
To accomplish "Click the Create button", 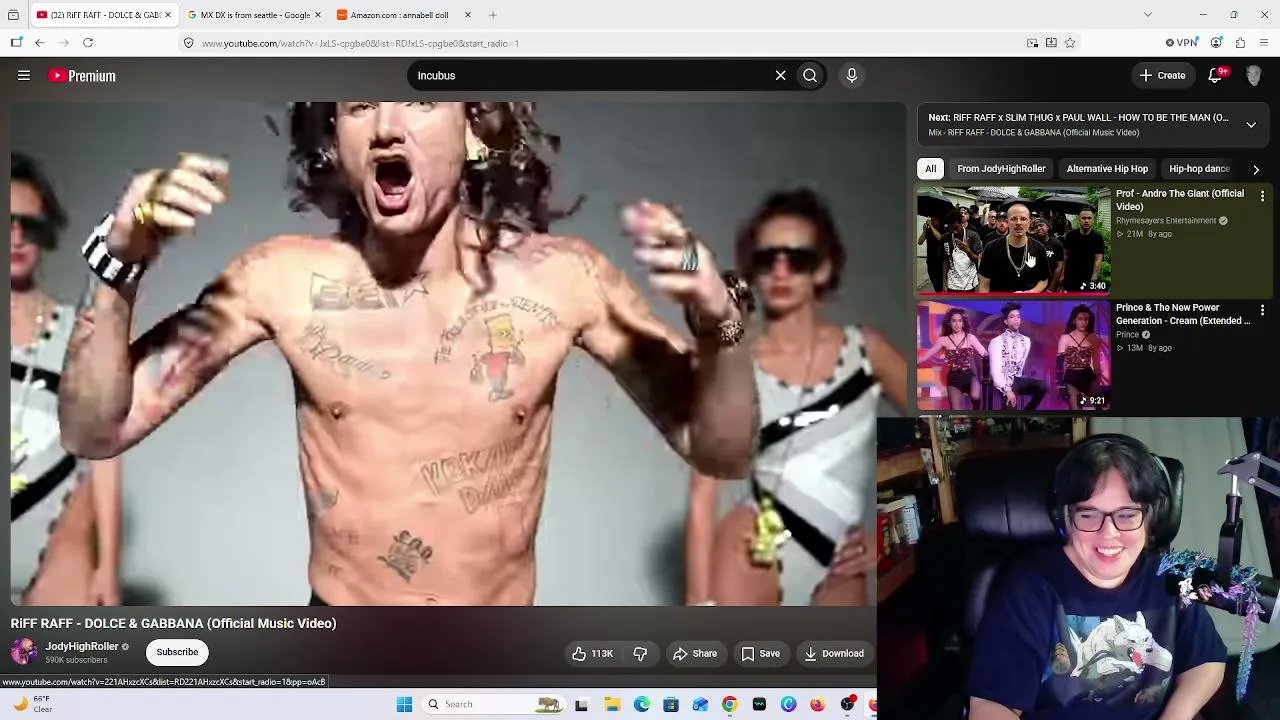I will click(1162, 75).
